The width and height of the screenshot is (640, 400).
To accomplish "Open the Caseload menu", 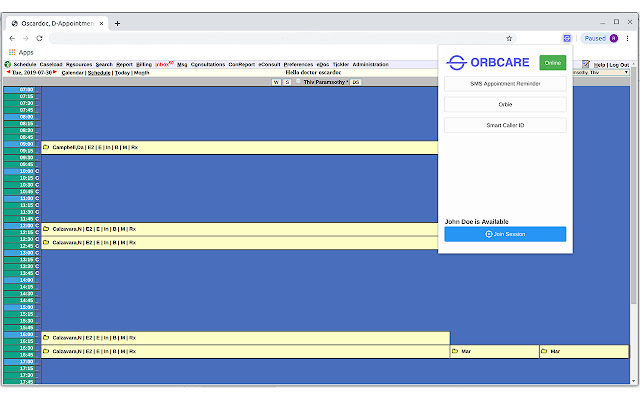I will click(51, 64).
